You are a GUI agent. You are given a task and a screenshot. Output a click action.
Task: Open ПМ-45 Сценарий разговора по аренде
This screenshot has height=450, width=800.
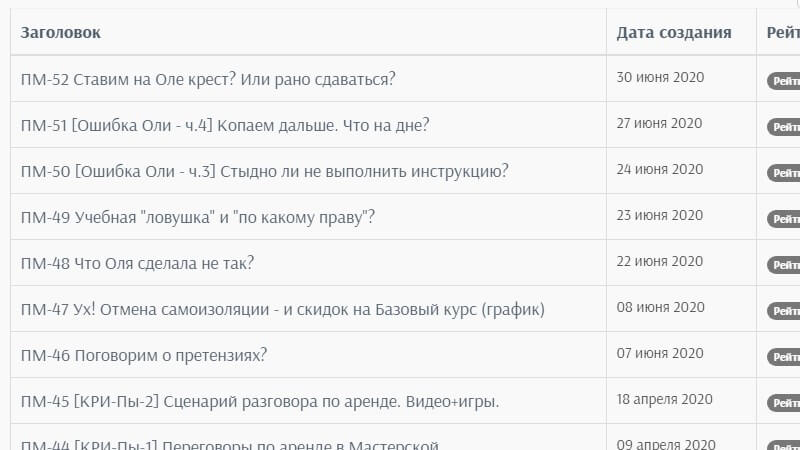point(259,401)
